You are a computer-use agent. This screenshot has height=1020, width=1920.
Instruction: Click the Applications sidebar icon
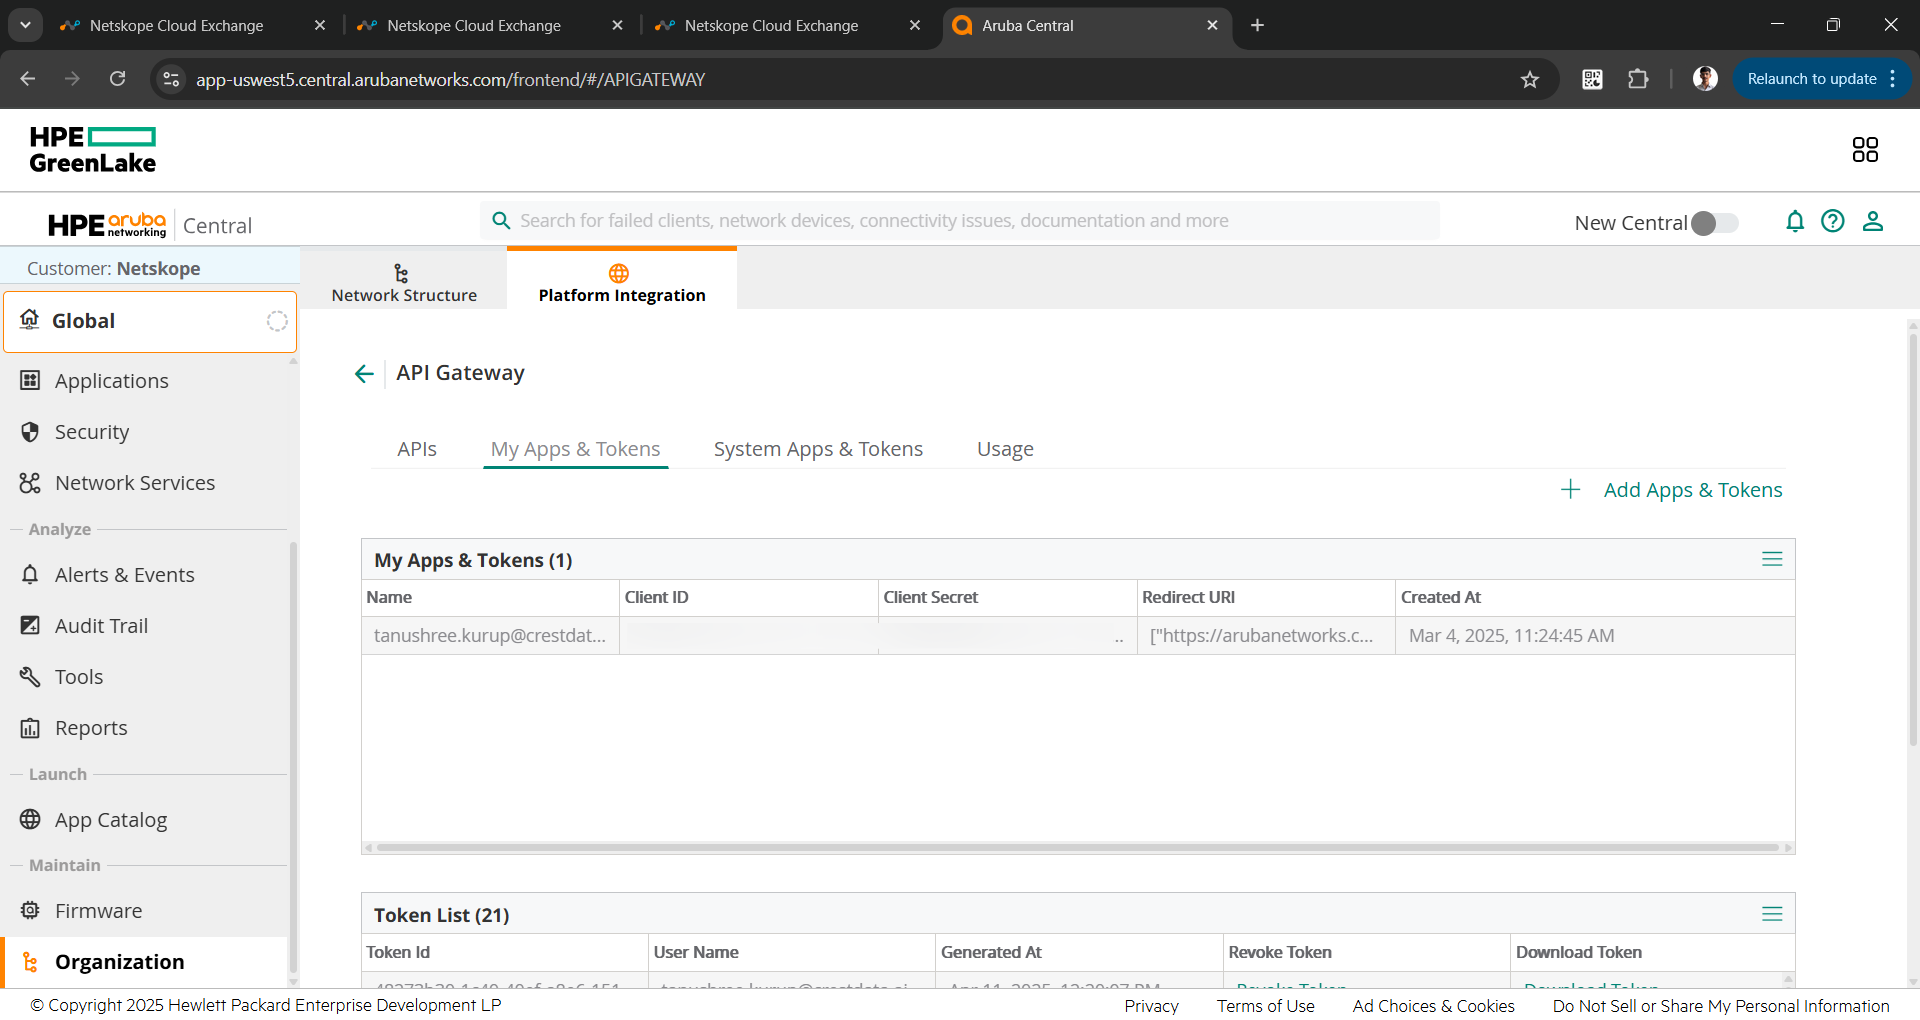tap(30, 380)
